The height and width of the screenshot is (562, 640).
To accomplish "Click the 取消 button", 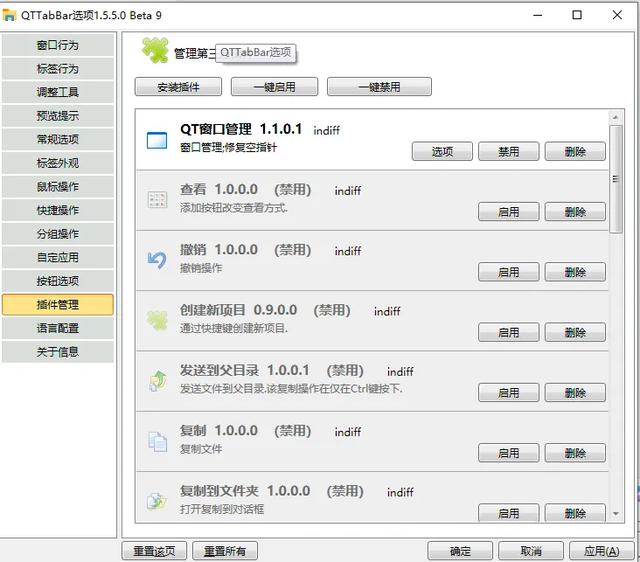I will (531, 551).
